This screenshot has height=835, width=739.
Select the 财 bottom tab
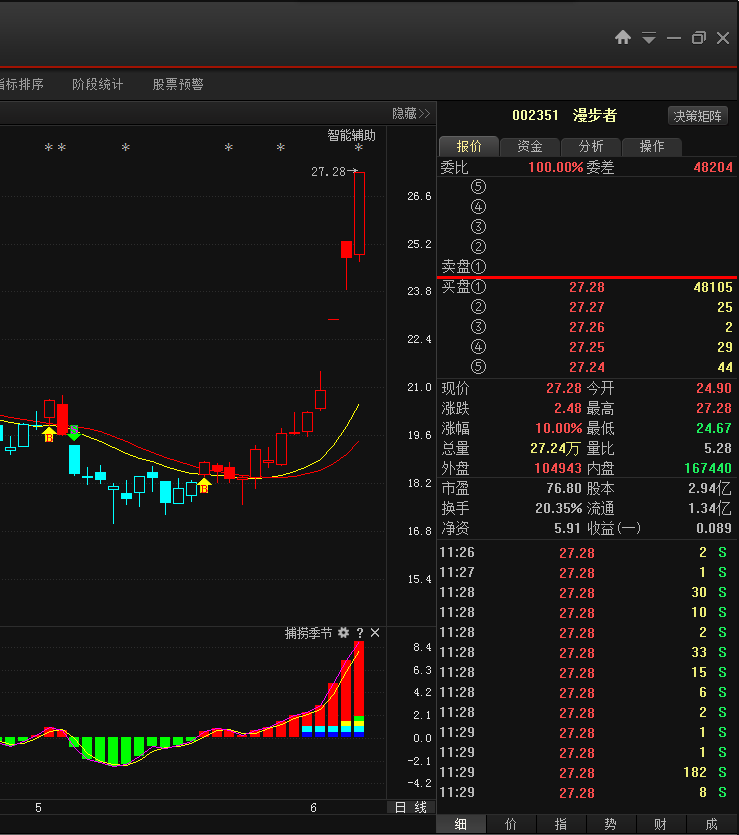pyautogui.click(x=661, y=824)
